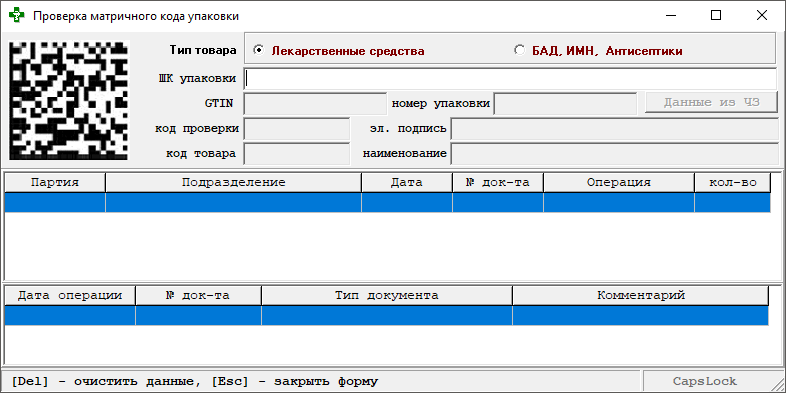The image size is (786, 393).
Task: Click the Партия column header
Action: 55,182
